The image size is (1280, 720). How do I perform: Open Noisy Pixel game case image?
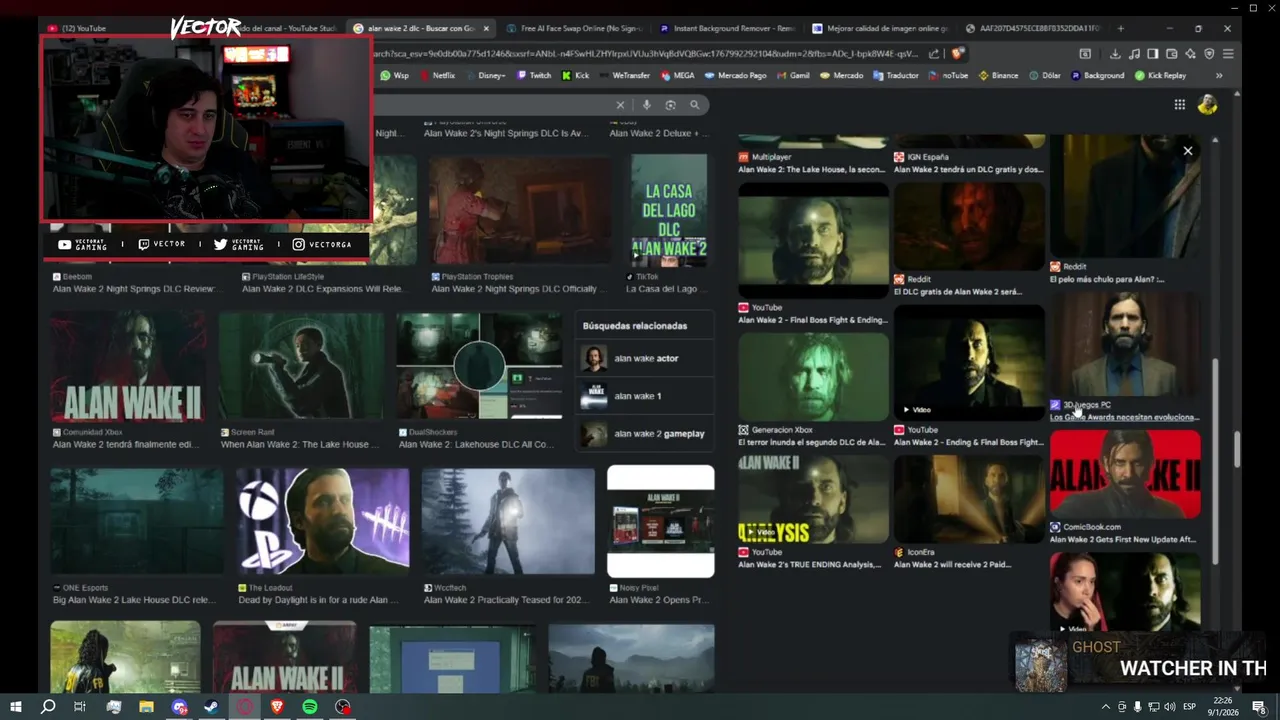(661, 521)
